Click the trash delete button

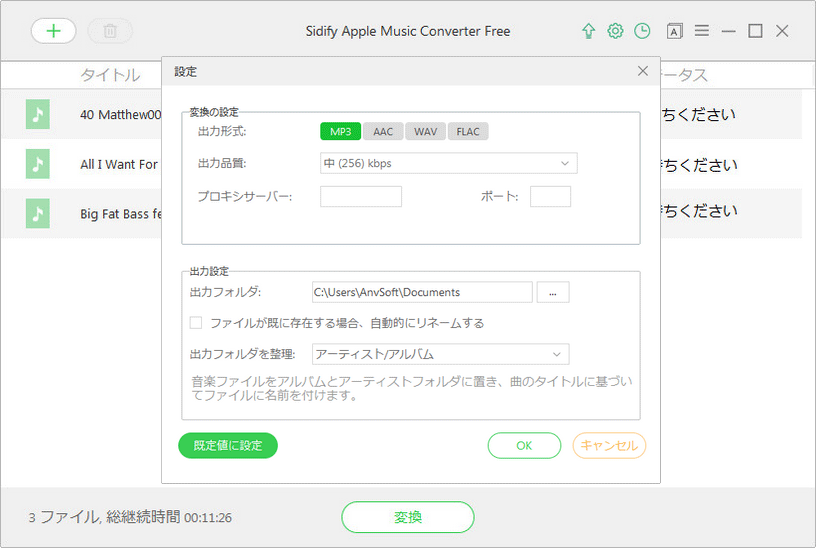[x=110, y=31]
